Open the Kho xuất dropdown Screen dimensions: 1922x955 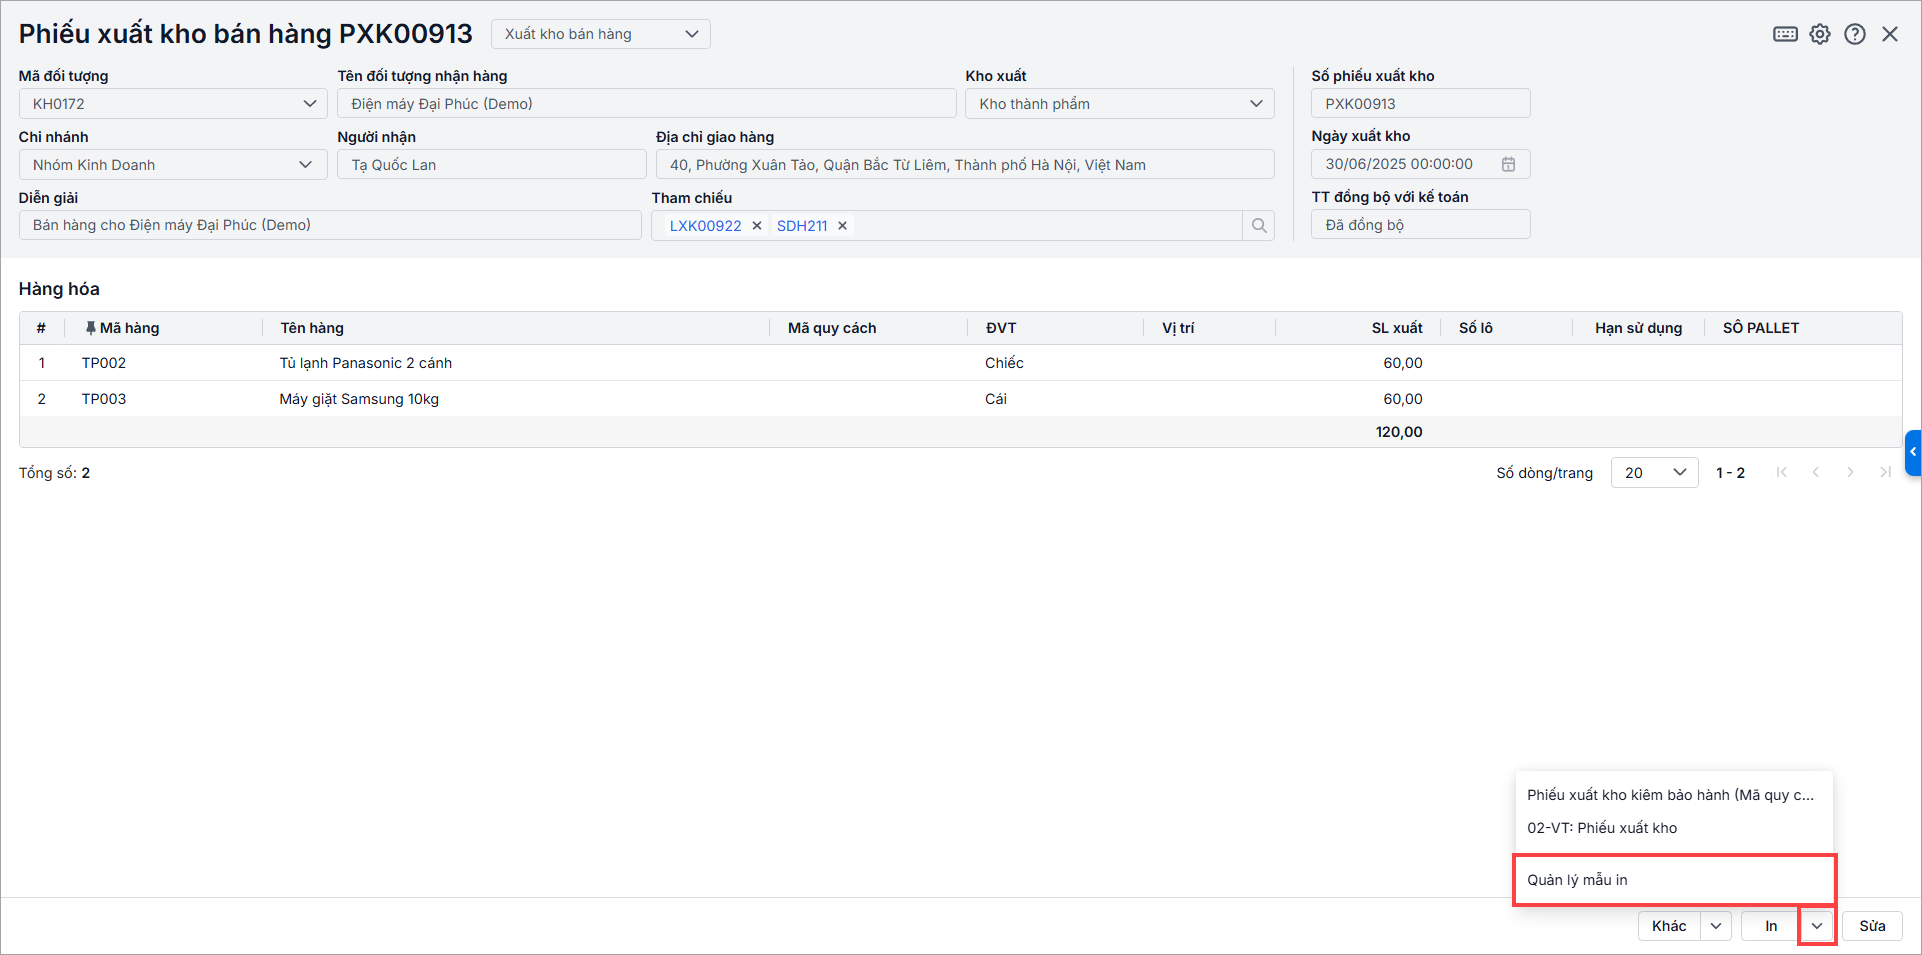click(x=1256, y=104)
